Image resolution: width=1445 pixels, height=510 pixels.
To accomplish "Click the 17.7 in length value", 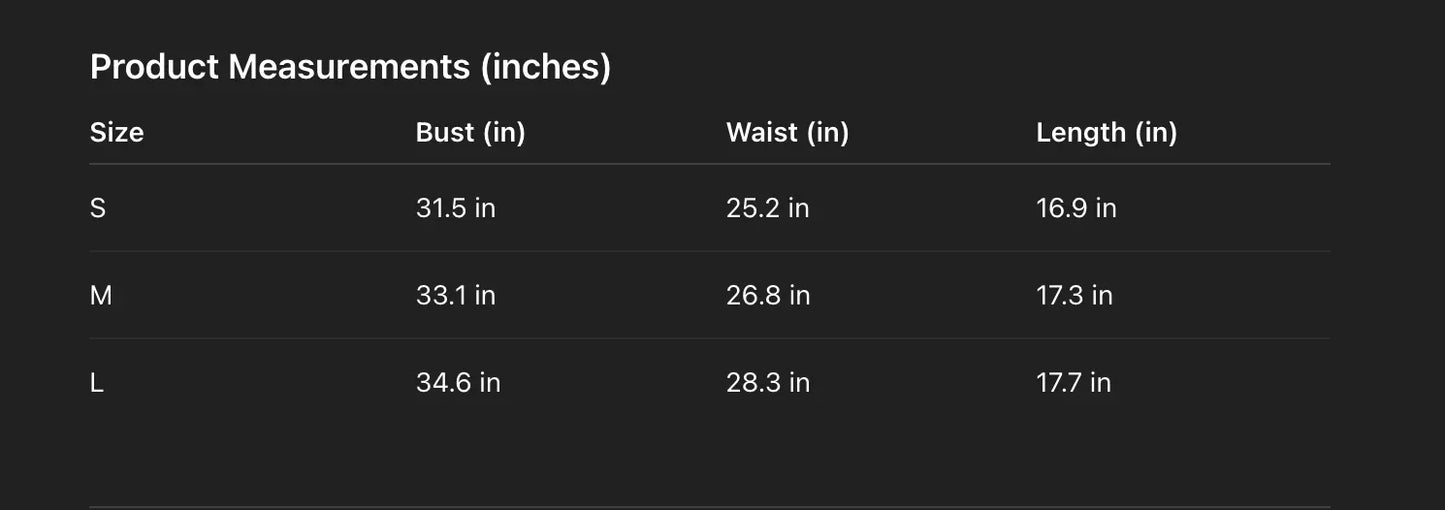I will pyautogui.click(x=1073, y=382).
